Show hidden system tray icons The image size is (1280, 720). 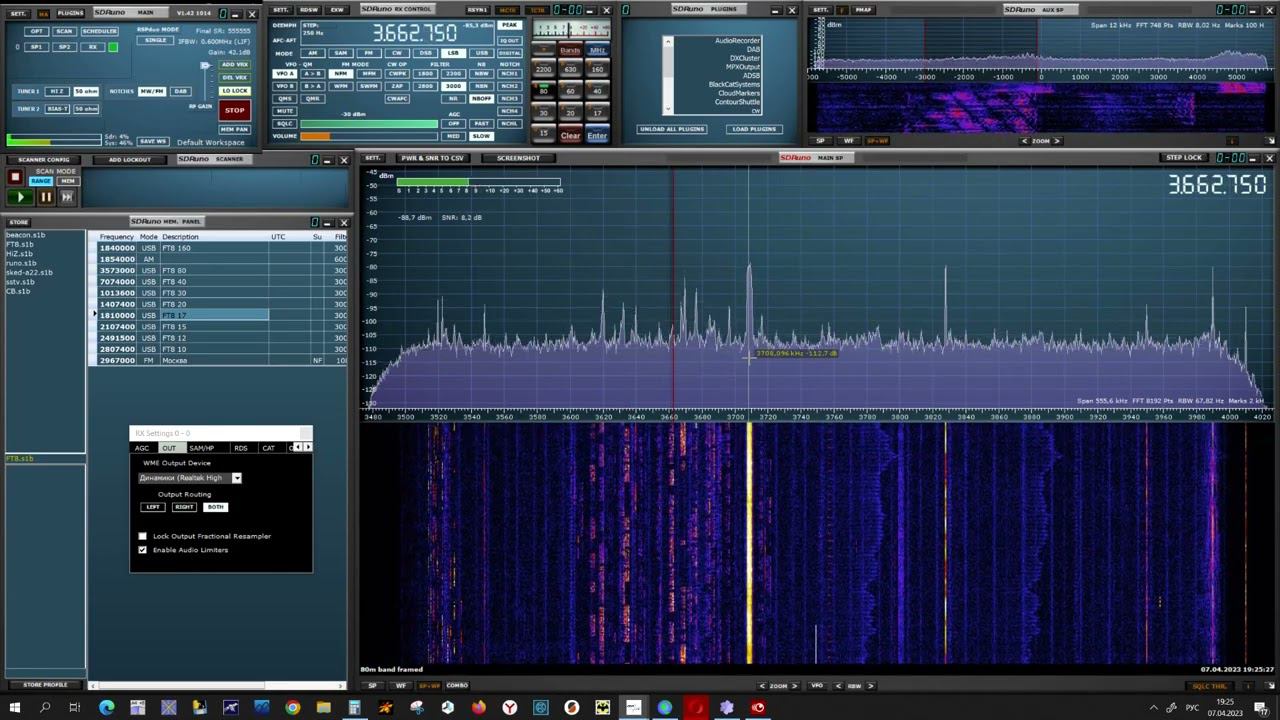pyautogui.click(x=1153, y=708)
